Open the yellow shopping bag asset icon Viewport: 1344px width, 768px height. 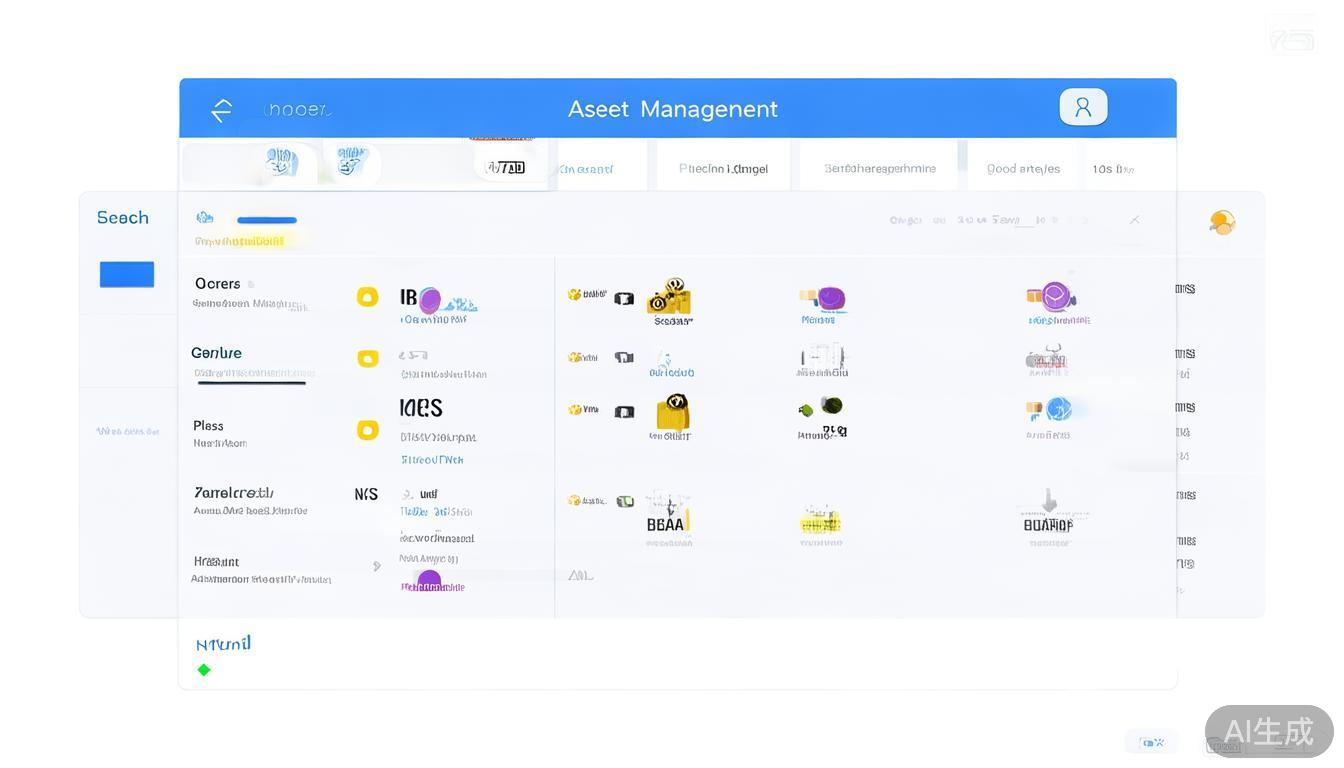673,412
